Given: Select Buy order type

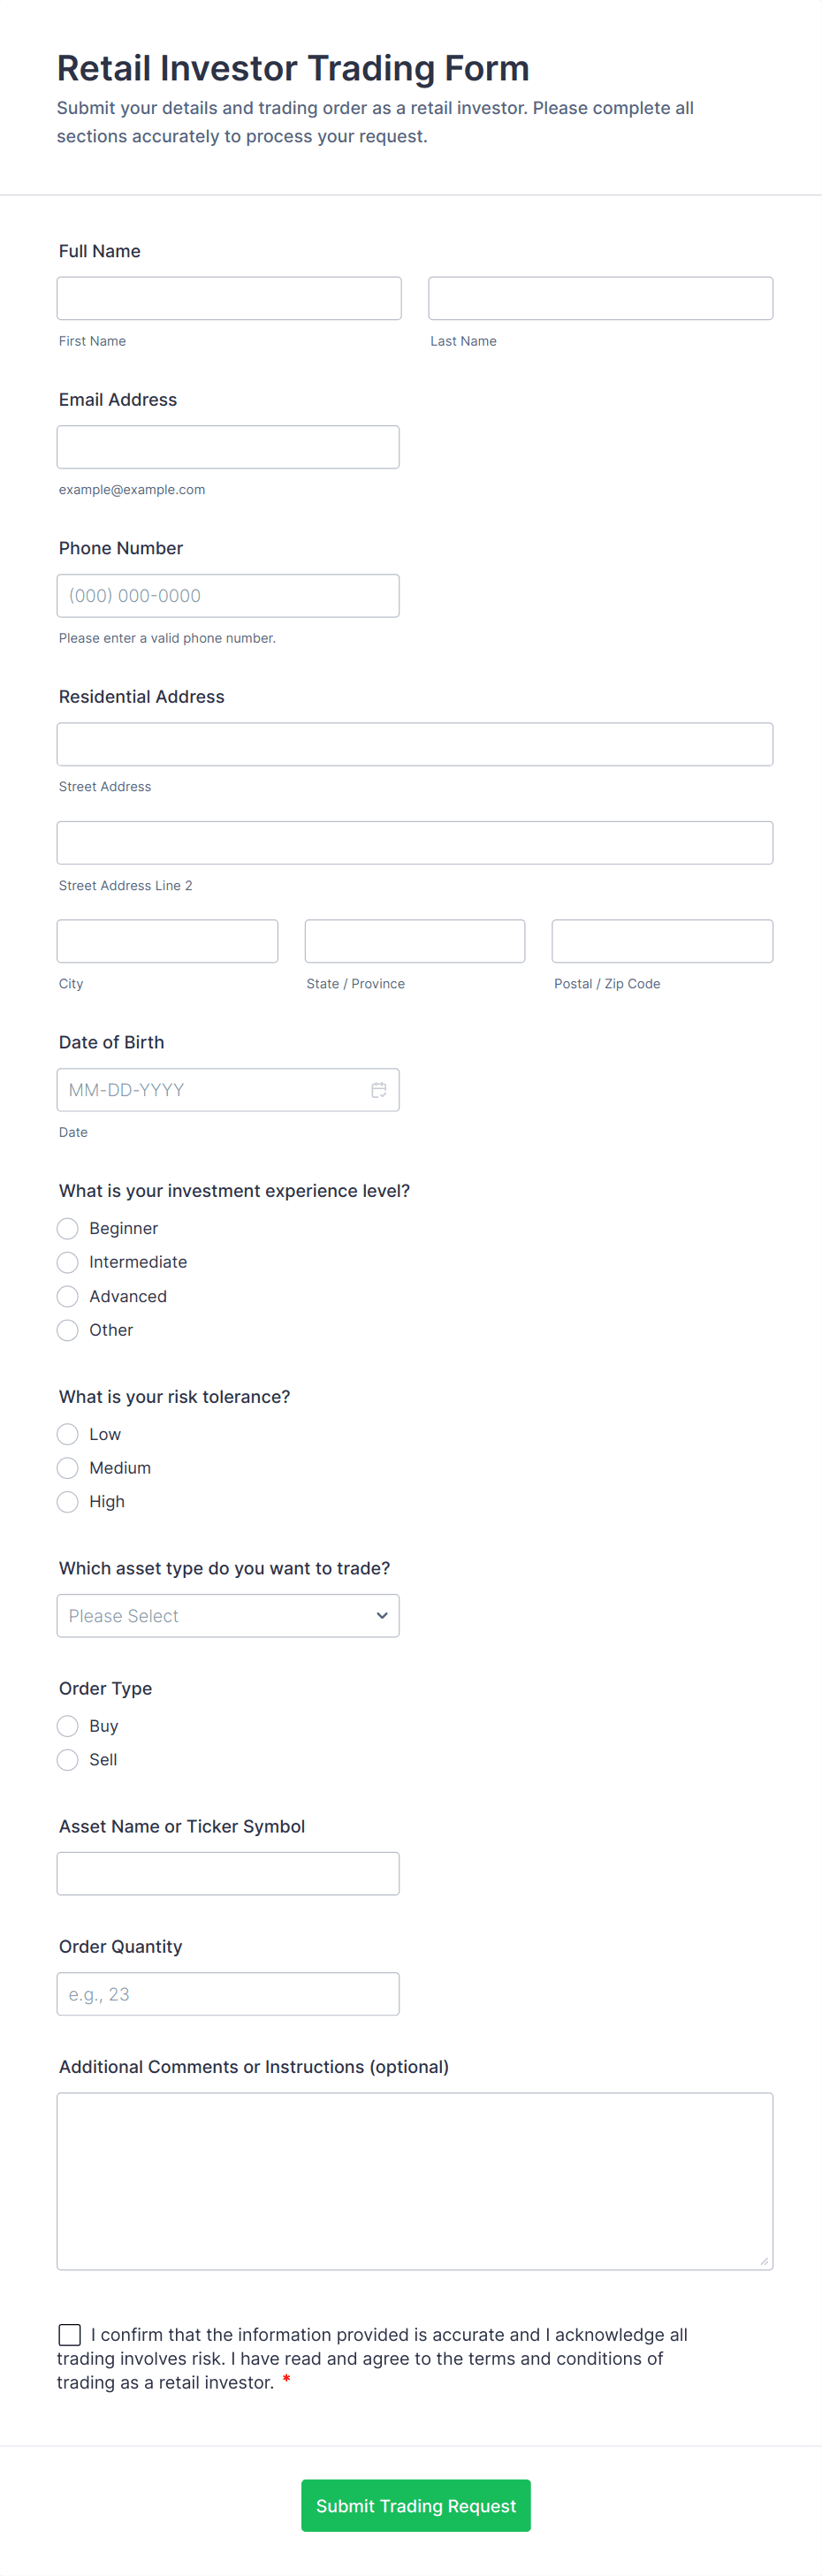Looking at the screenshot, I should coord(68,1726).
